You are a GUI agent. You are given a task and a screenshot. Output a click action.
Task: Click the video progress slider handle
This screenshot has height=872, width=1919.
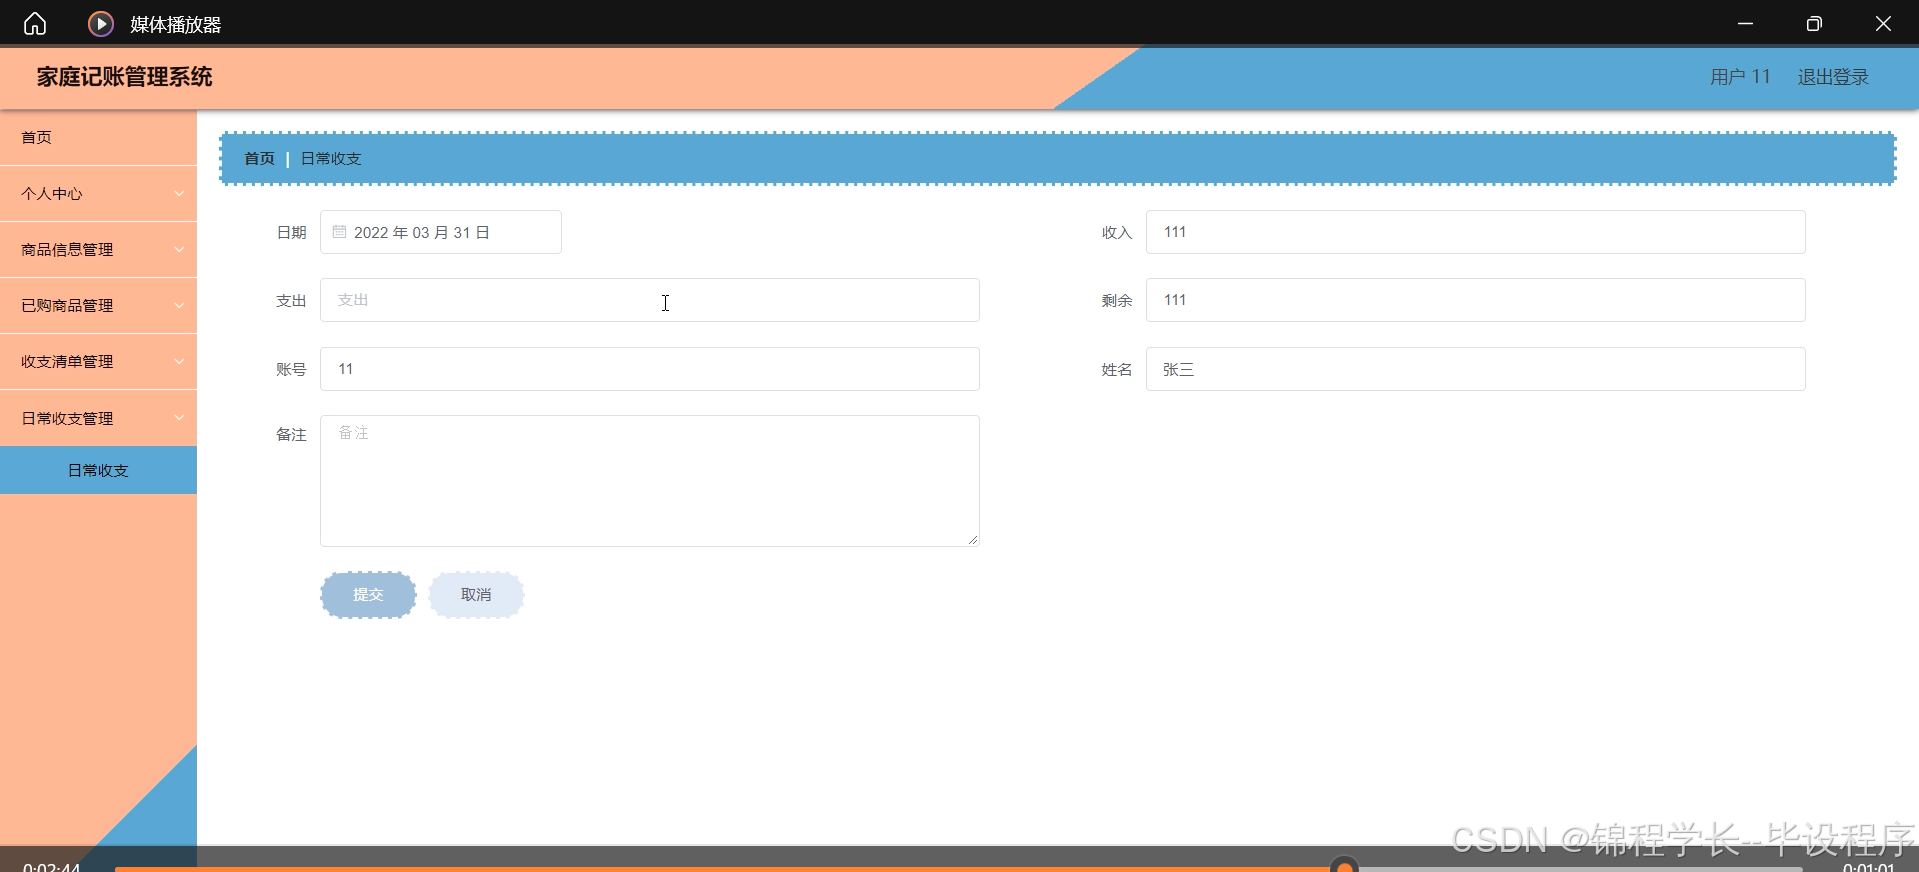(x=1345, y=866)
